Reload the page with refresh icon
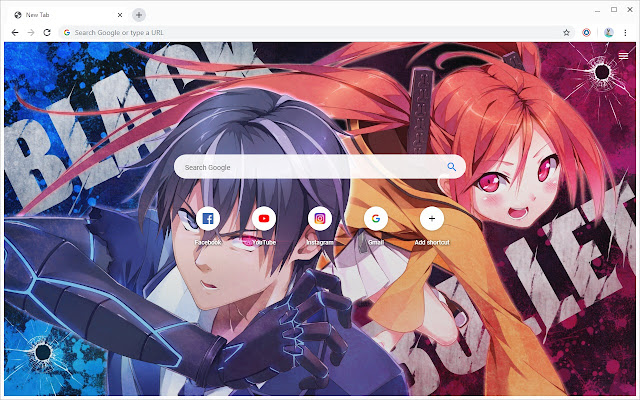Screen dimensions: 640x400 click(x=47, y=33)
